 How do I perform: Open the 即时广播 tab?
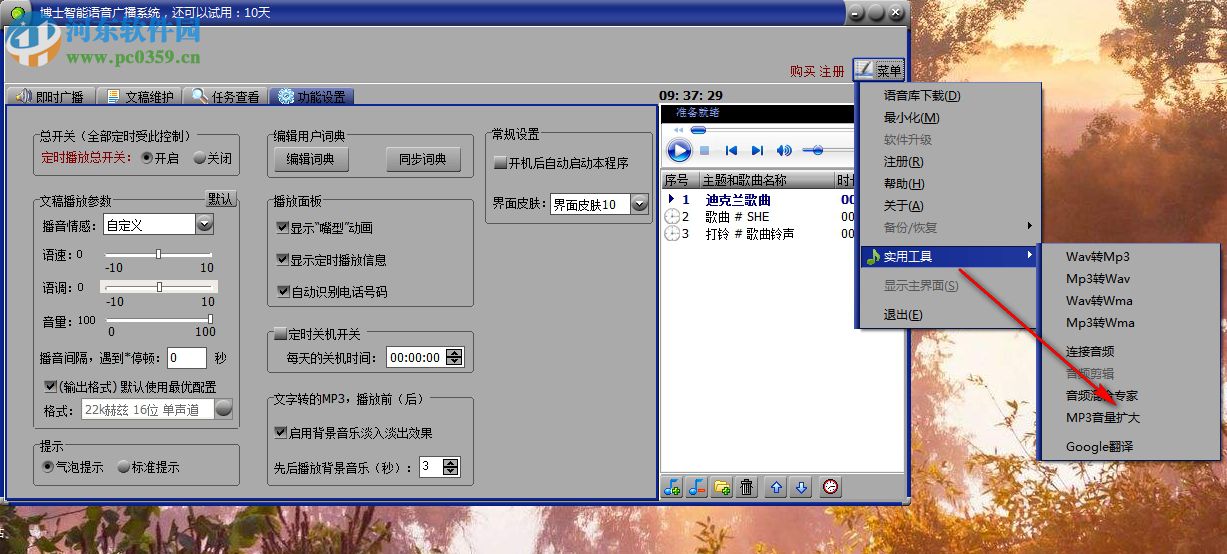(50, 97)
